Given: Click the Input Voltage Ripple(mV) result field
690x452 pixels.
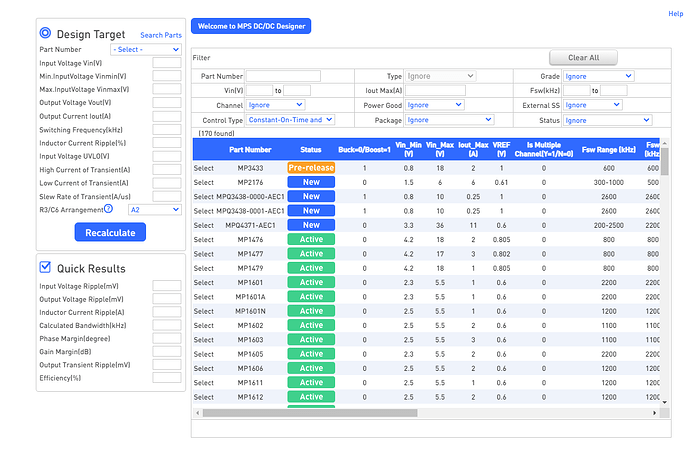Looking at the screenshot, I should pos(167,286).
